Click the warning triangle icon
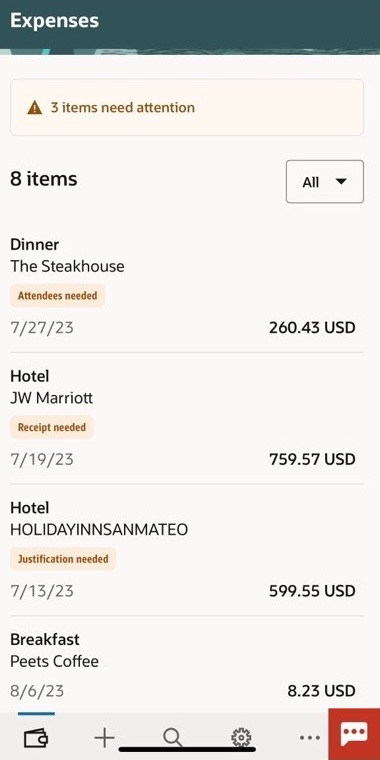 point(35,107)
